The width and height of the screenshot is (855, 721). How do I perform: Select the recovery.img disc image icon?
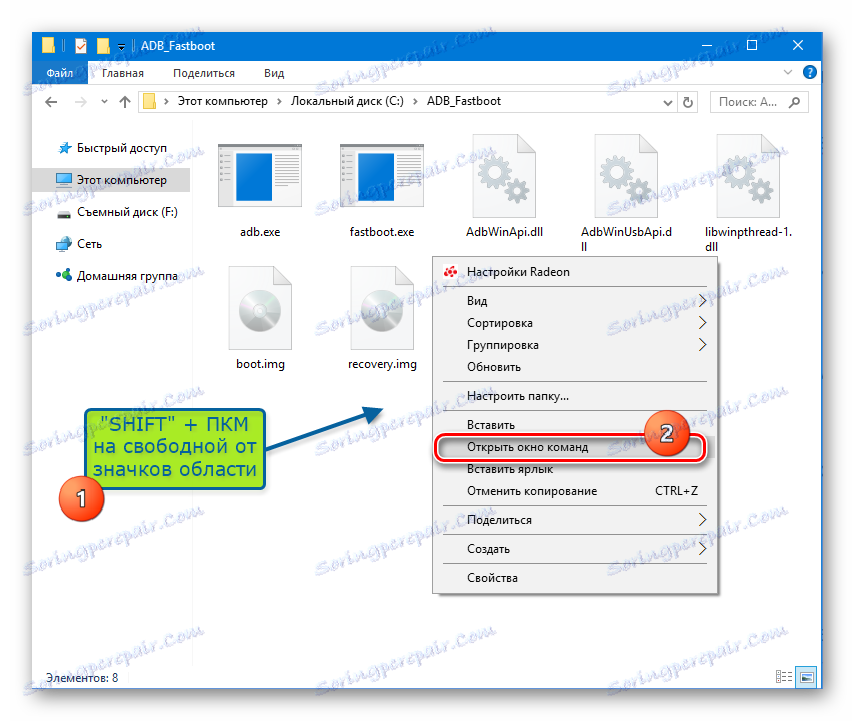pyautogui.click(x=382, y=308)
